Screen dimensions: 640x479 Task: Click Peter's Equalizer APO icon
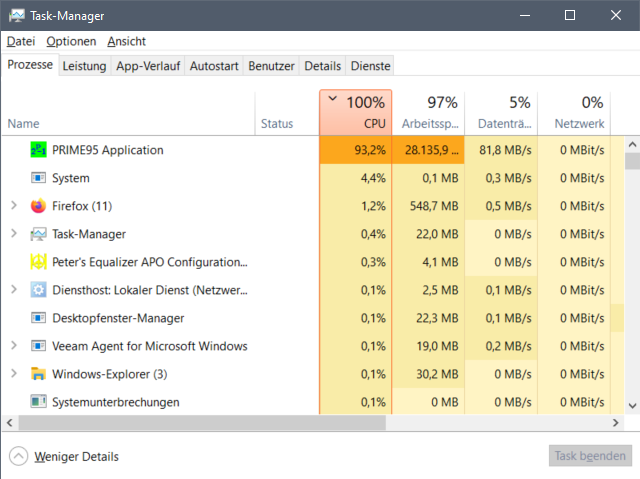point(38,262)
